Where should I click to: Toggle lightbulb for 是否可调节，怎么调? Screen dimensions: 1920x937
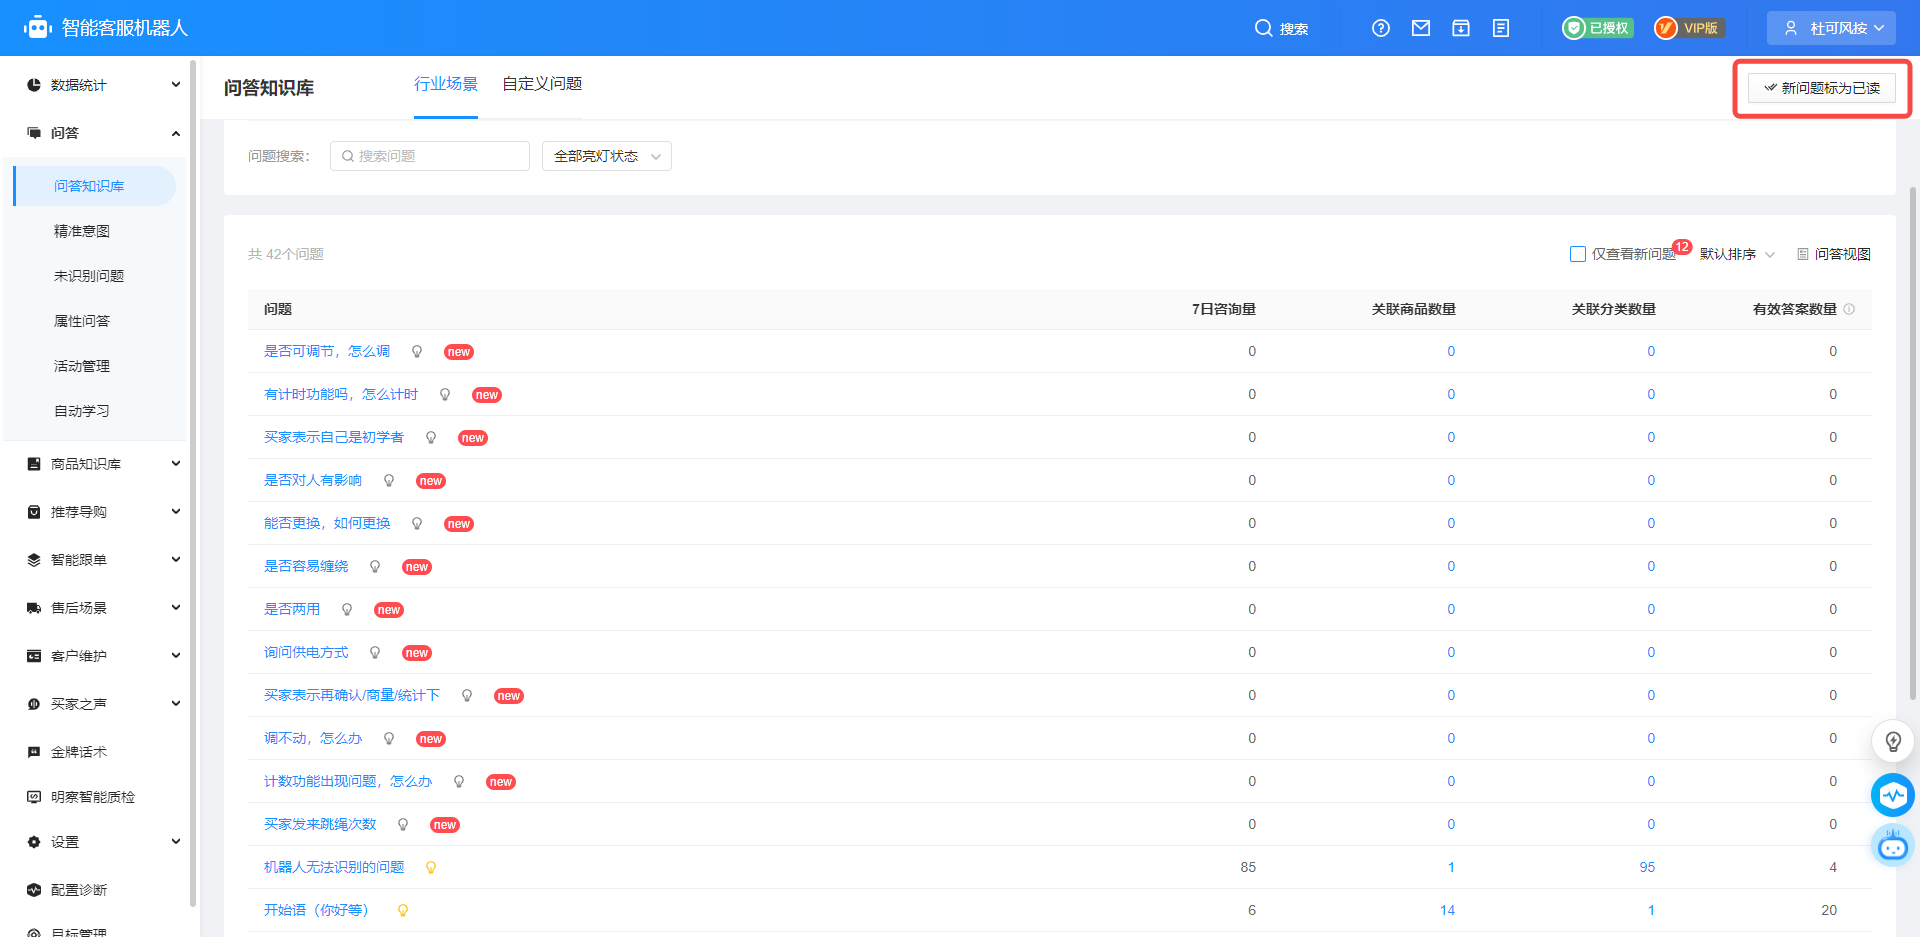point(417,352)
